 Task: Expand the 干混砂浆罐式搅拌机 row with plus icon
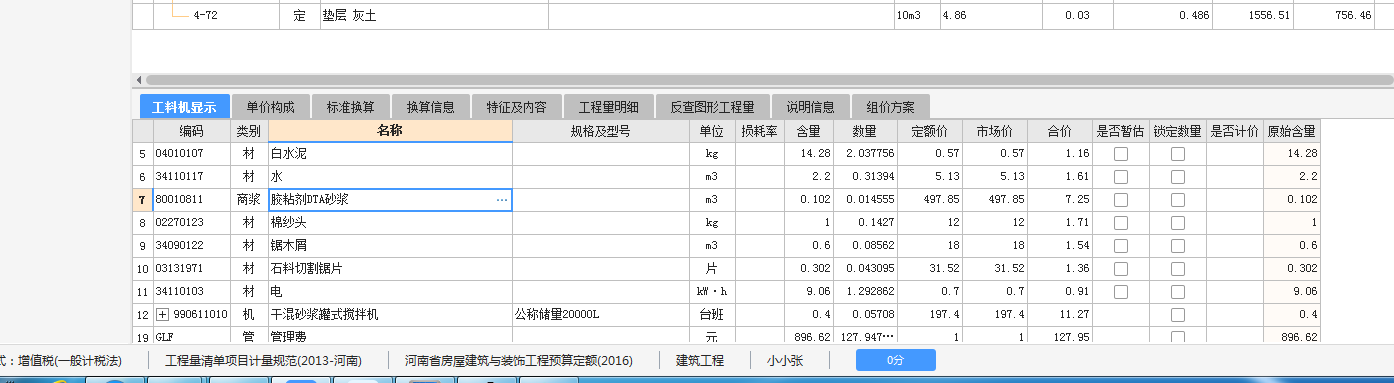pos(162,315)
